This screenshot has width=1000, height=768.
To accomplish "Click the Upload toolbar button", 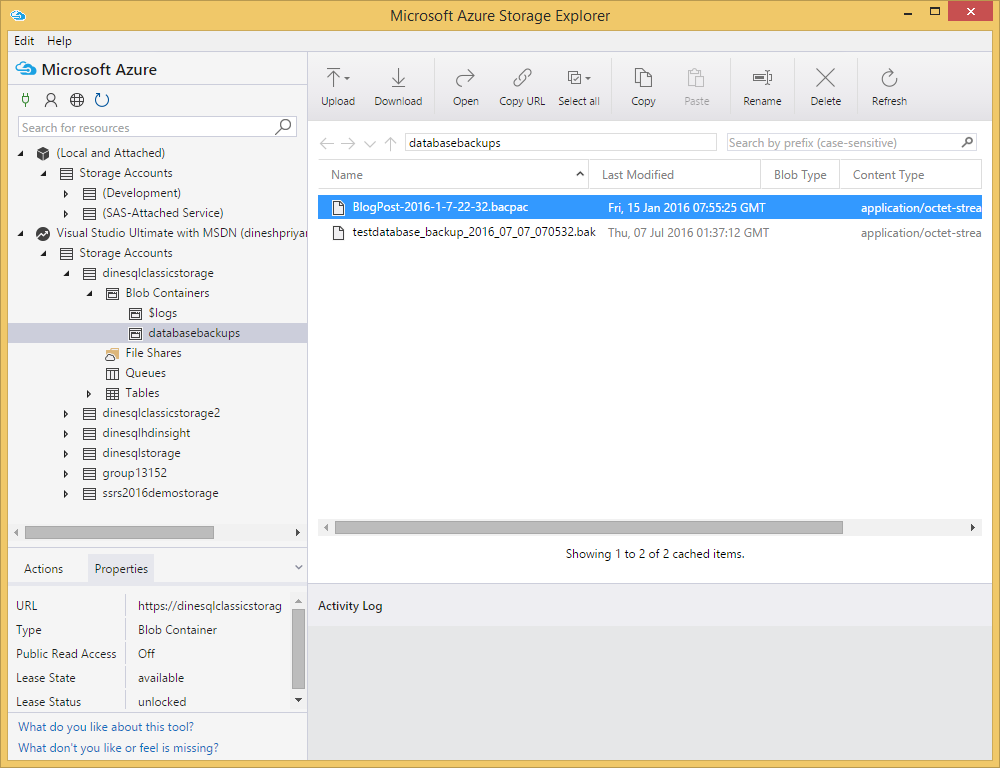I will pos(337,87).
